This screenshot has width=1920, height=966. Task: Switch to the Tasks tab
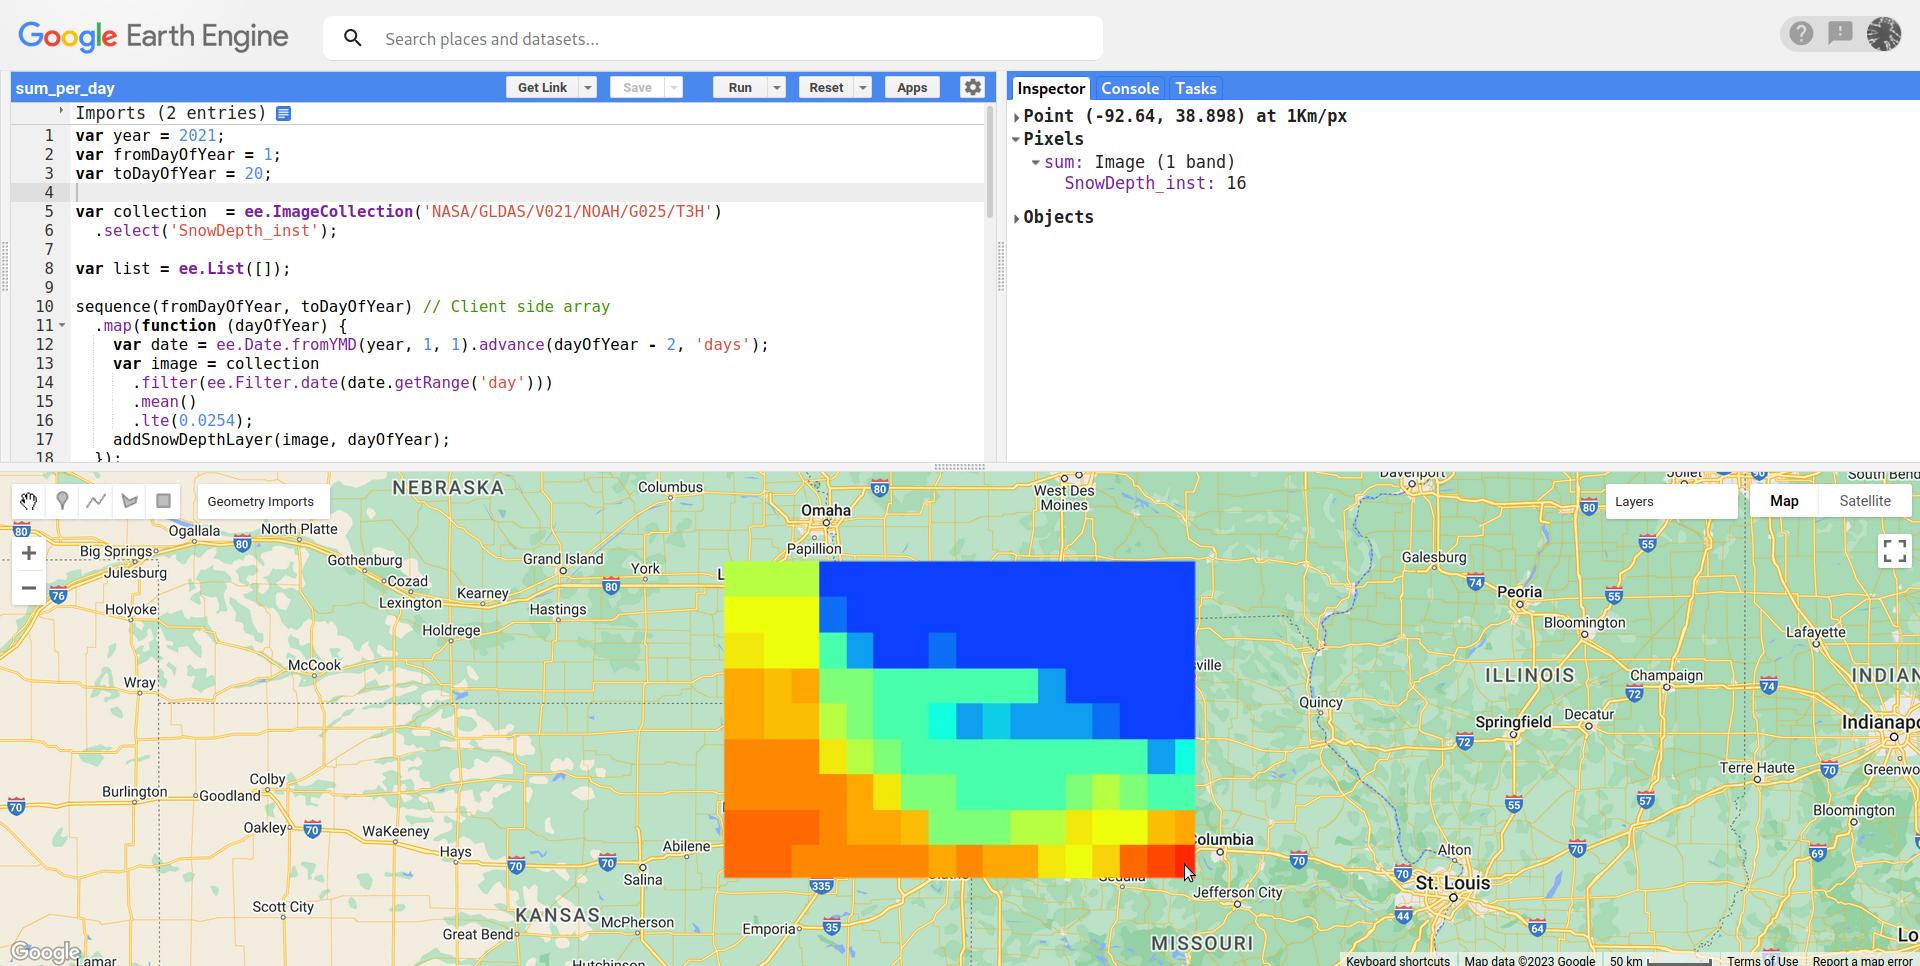[1196, 88]
